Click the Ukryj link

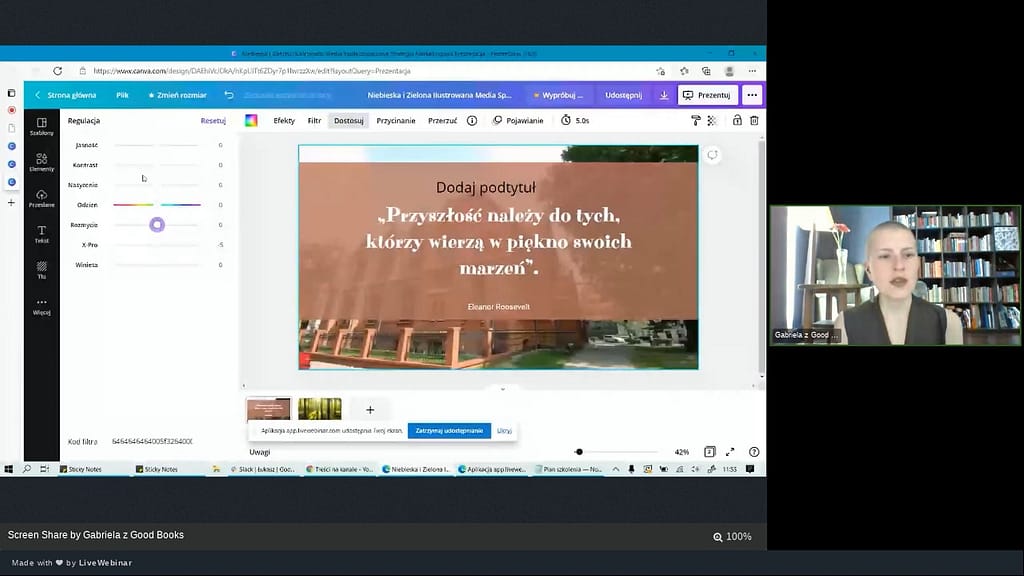pos(504,430)
